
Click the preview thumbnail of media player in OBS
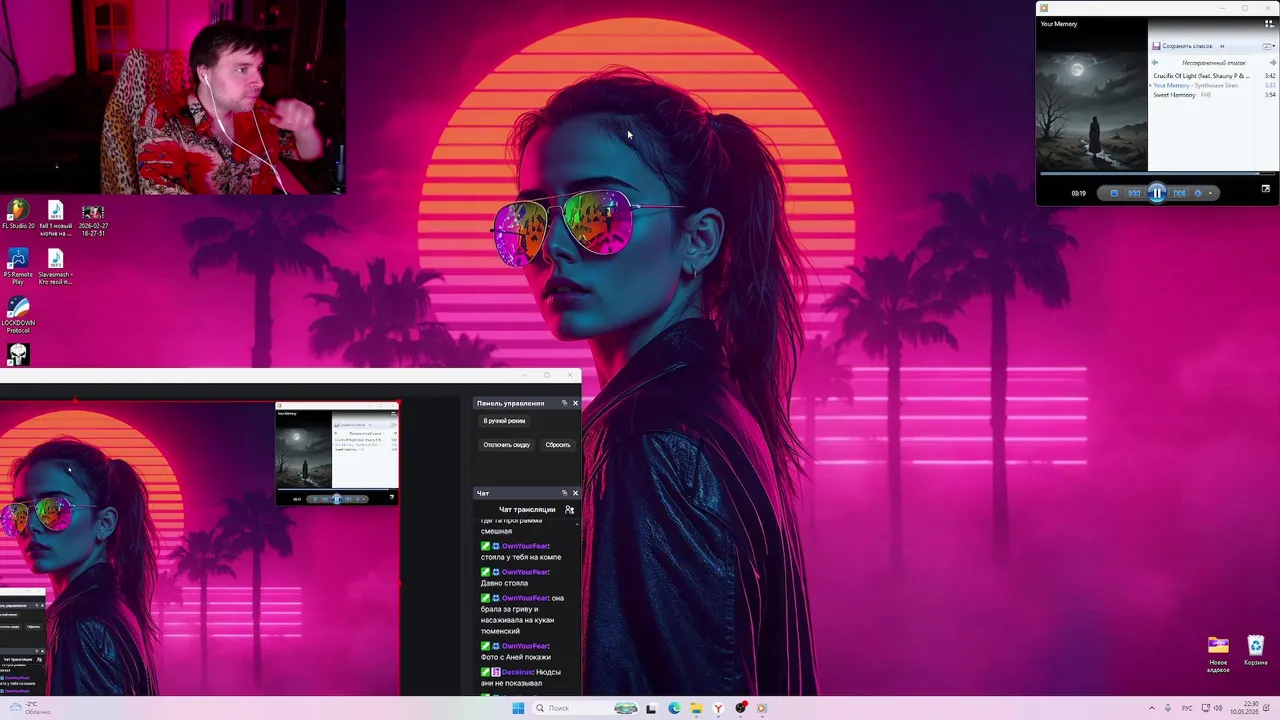[337, 454]
